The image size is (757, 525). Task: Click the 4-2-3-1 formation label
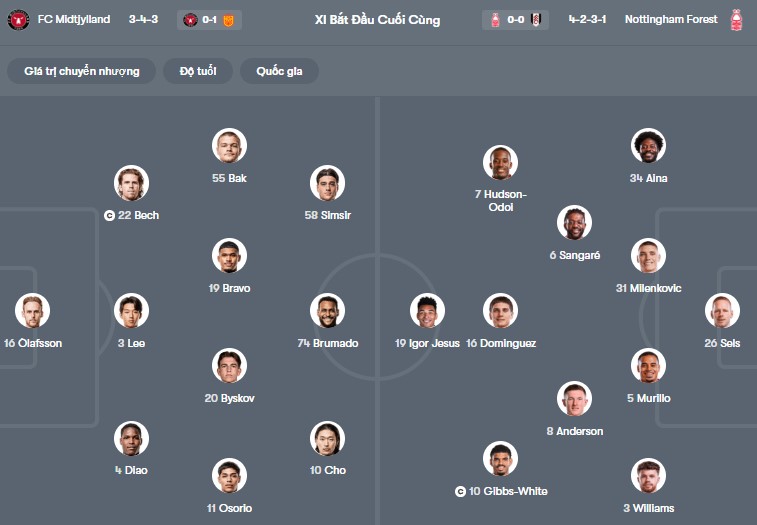(587, 20)
